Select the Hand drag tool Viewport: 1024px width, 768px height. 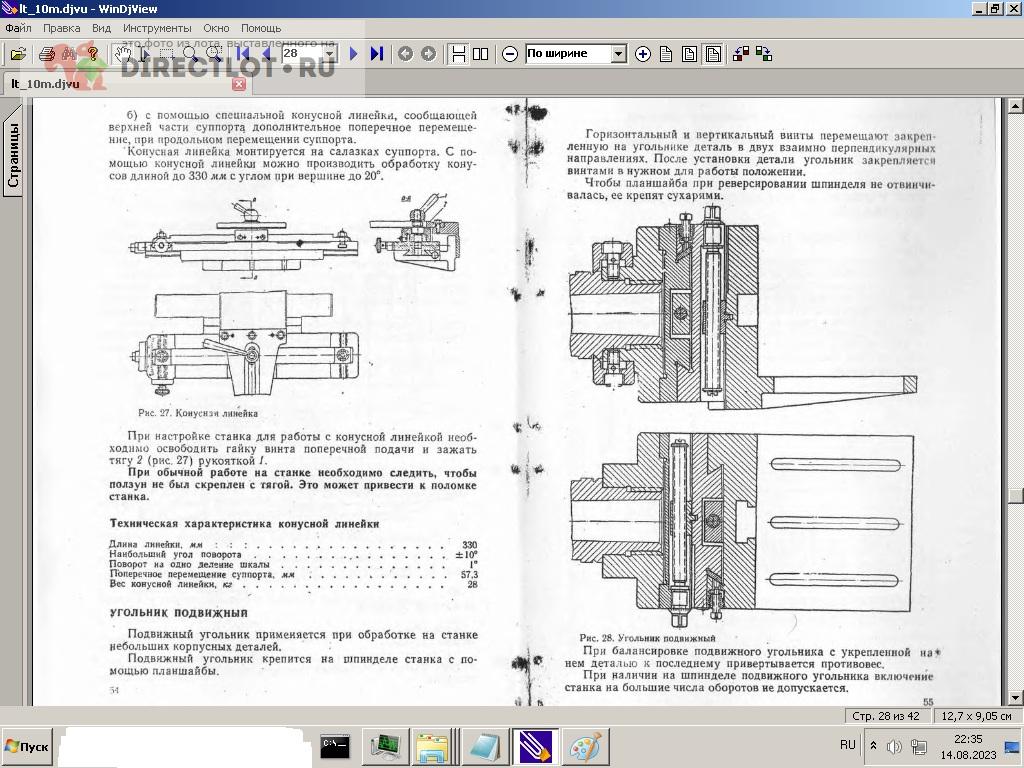click(121, 54)
